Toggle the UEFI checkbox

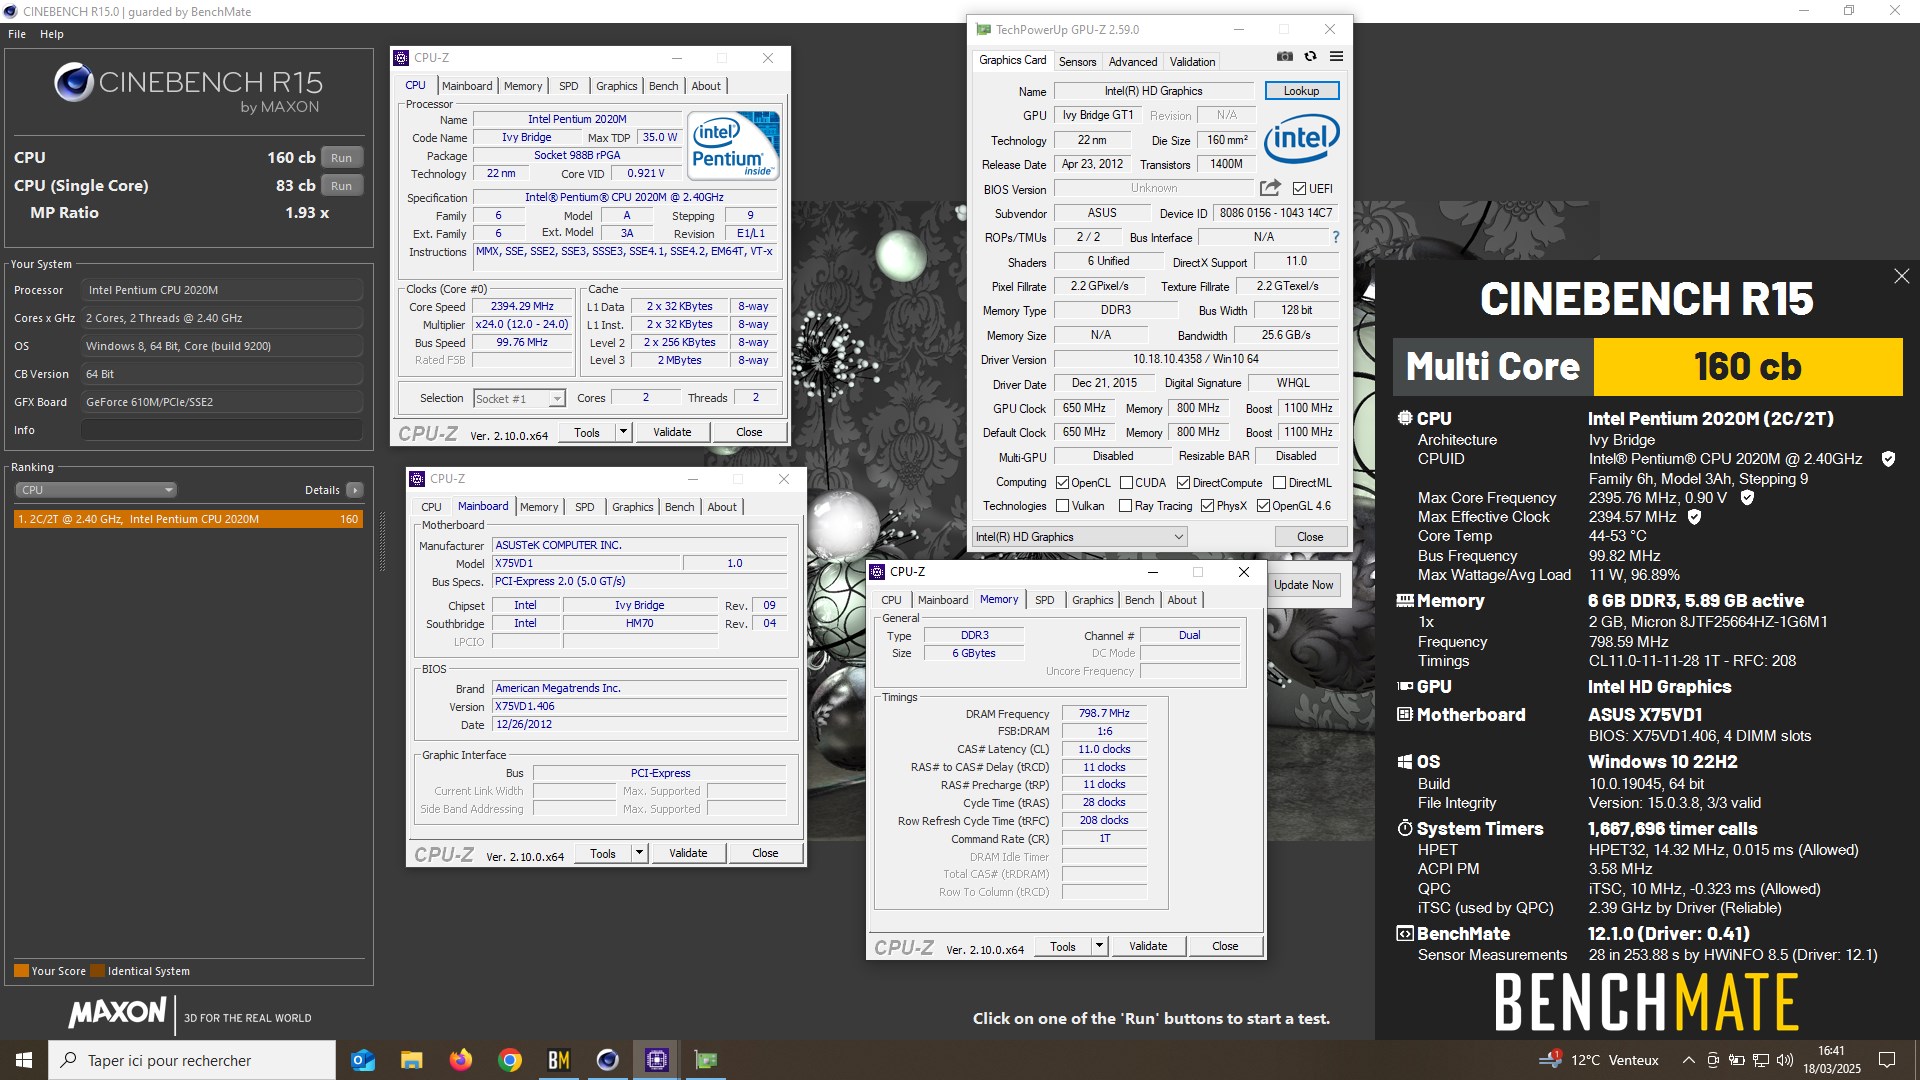pos(1299,188)
